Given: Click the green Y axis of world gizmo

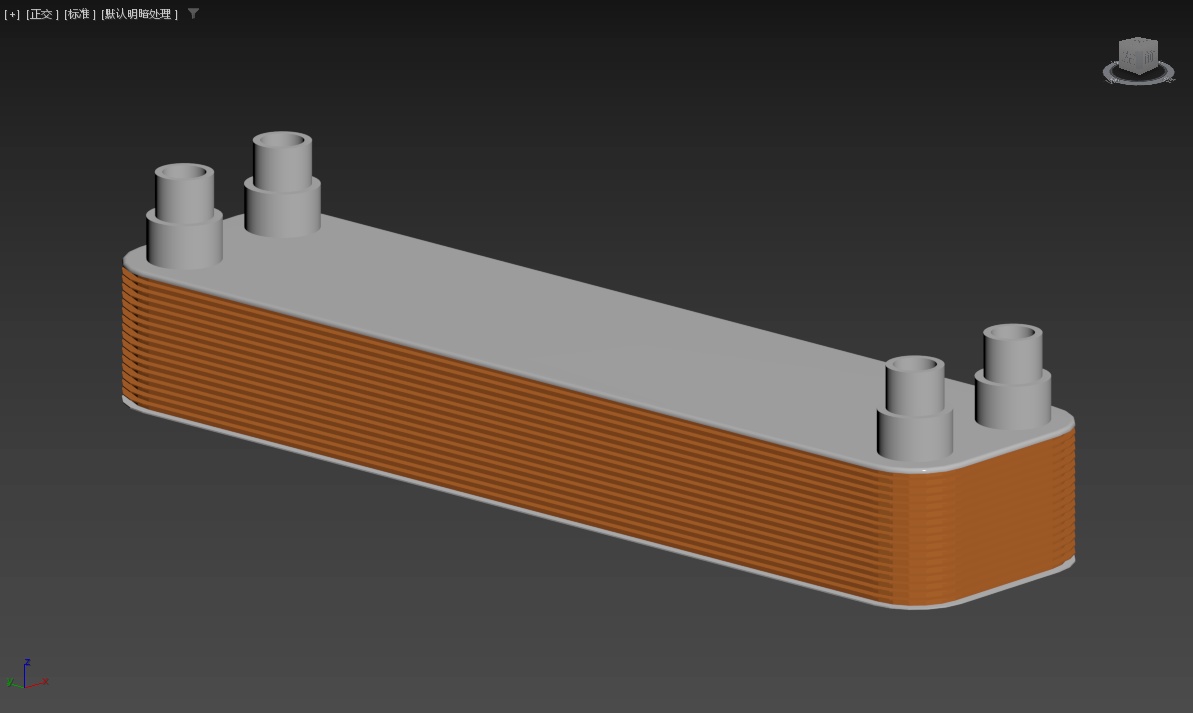Looking at the screenshot, I should tap(11, 683).
